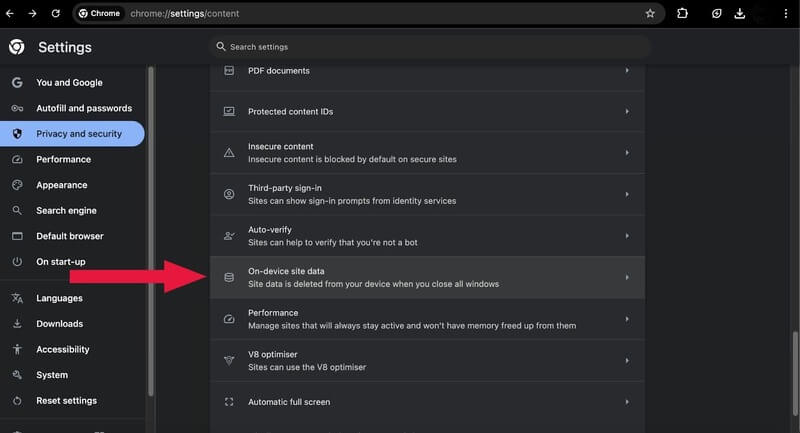Viewport: 800px width, 433px height.
Task: Open Default browser settings
Action: (72, 236)
